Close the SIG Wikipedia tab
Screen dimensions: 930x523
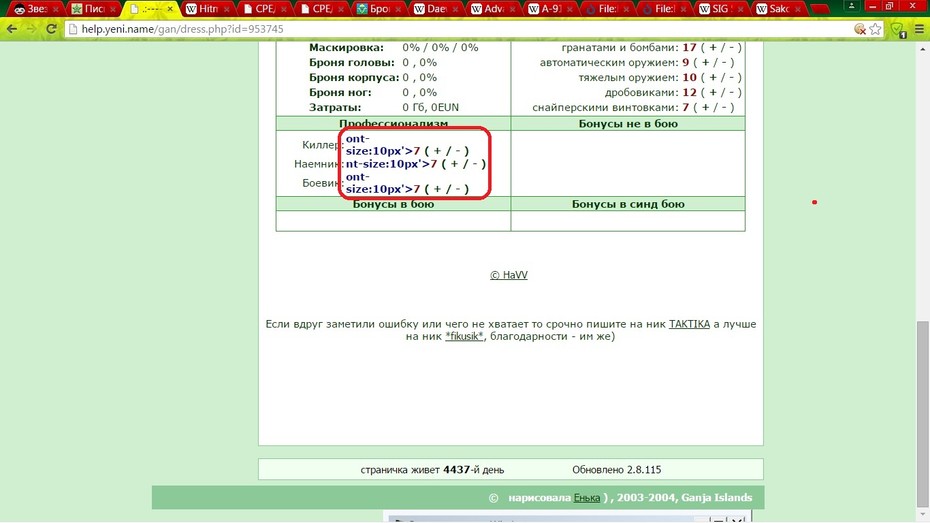[x=741, y=9]
